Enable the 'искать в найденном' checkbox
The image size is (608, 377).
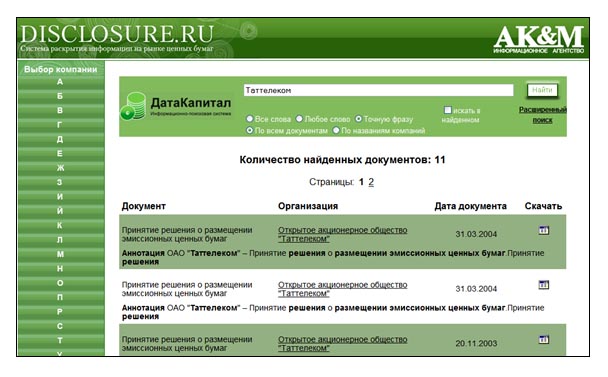tap(447, 110)
